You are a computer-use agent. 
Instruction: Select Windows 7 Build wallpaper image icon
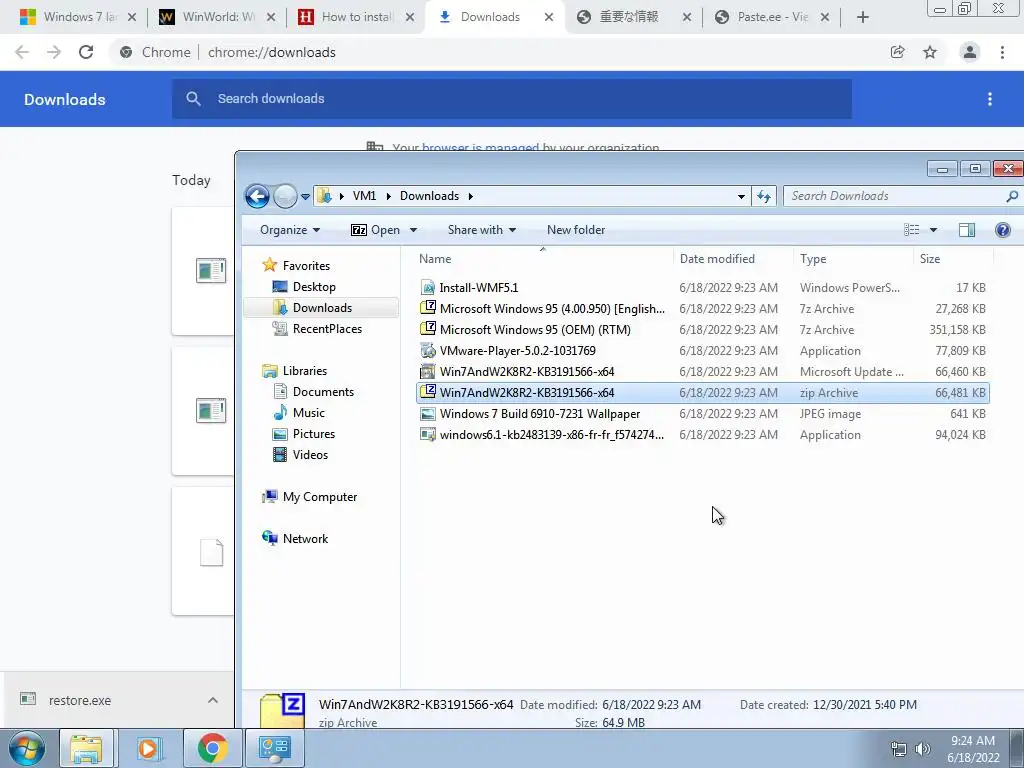428,413
